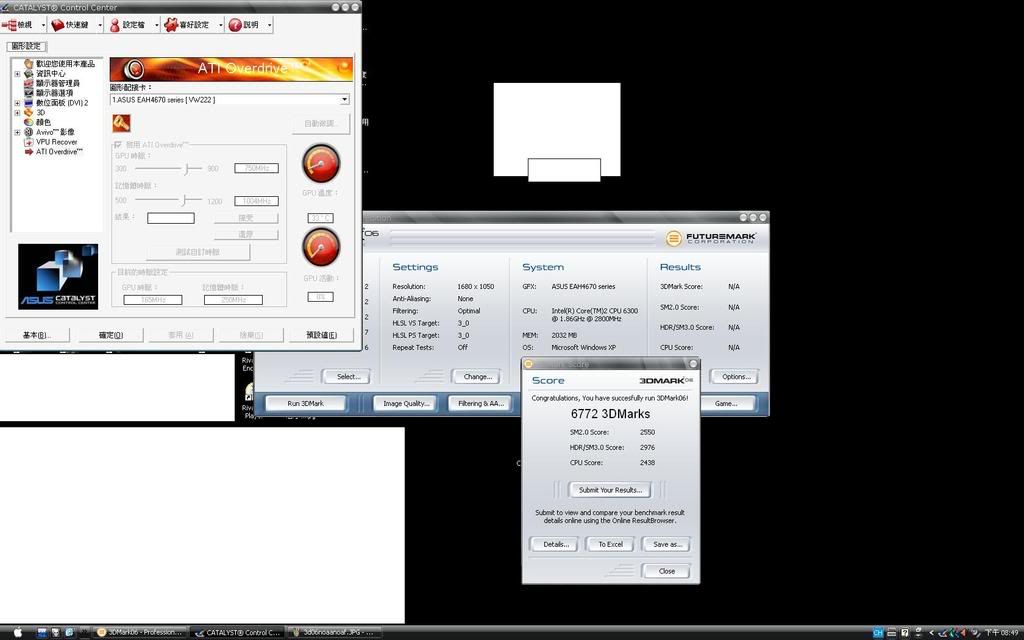Expand the 3D tree node
This screenshot has width=1024, height=640.
tap(17, 113)
